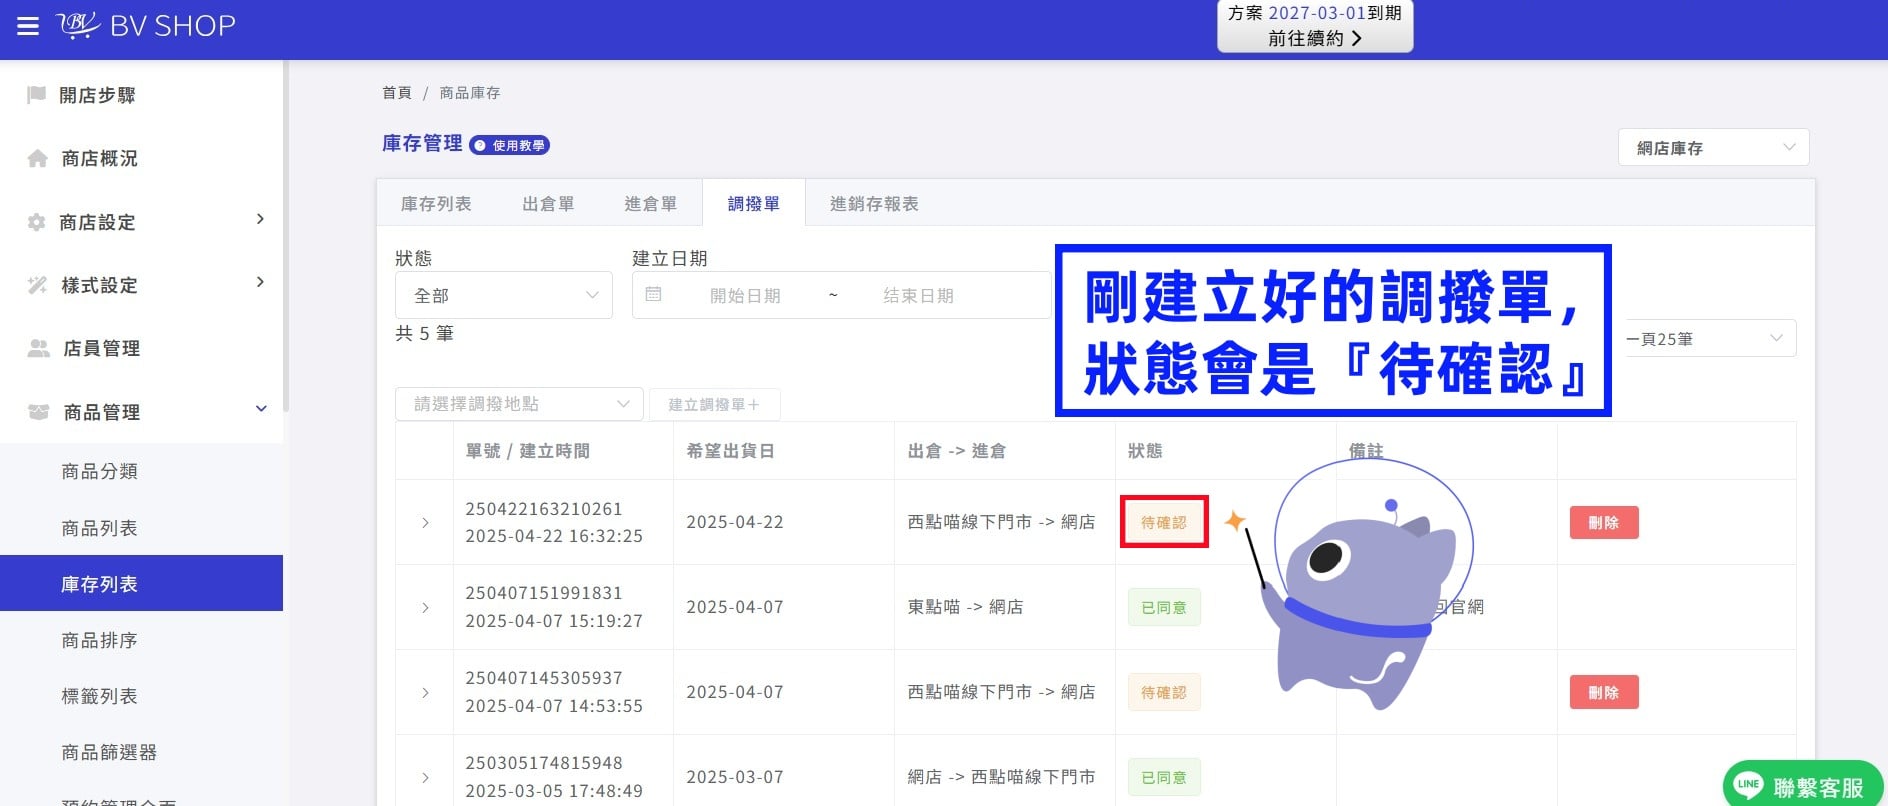Select the 調撥單 tab

pyautogui.click(x=753, y=203)
